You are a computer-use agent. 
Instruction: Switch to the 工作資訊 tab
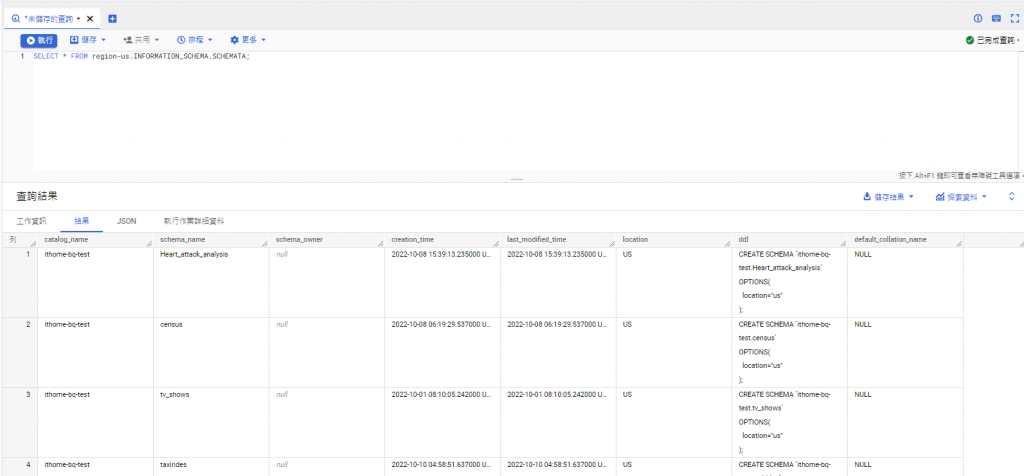click(31, 221)
